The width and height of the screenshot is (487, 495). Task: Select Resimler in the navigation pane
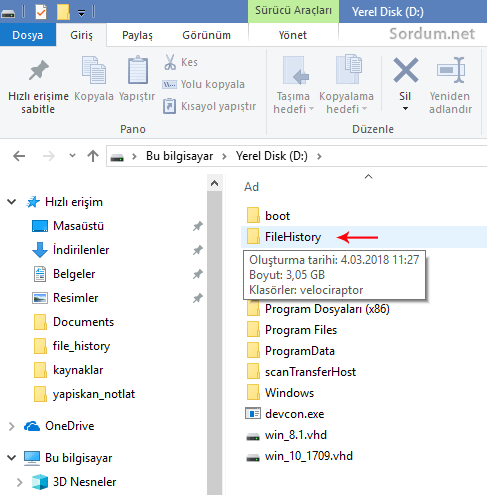[x=76, y=298]
